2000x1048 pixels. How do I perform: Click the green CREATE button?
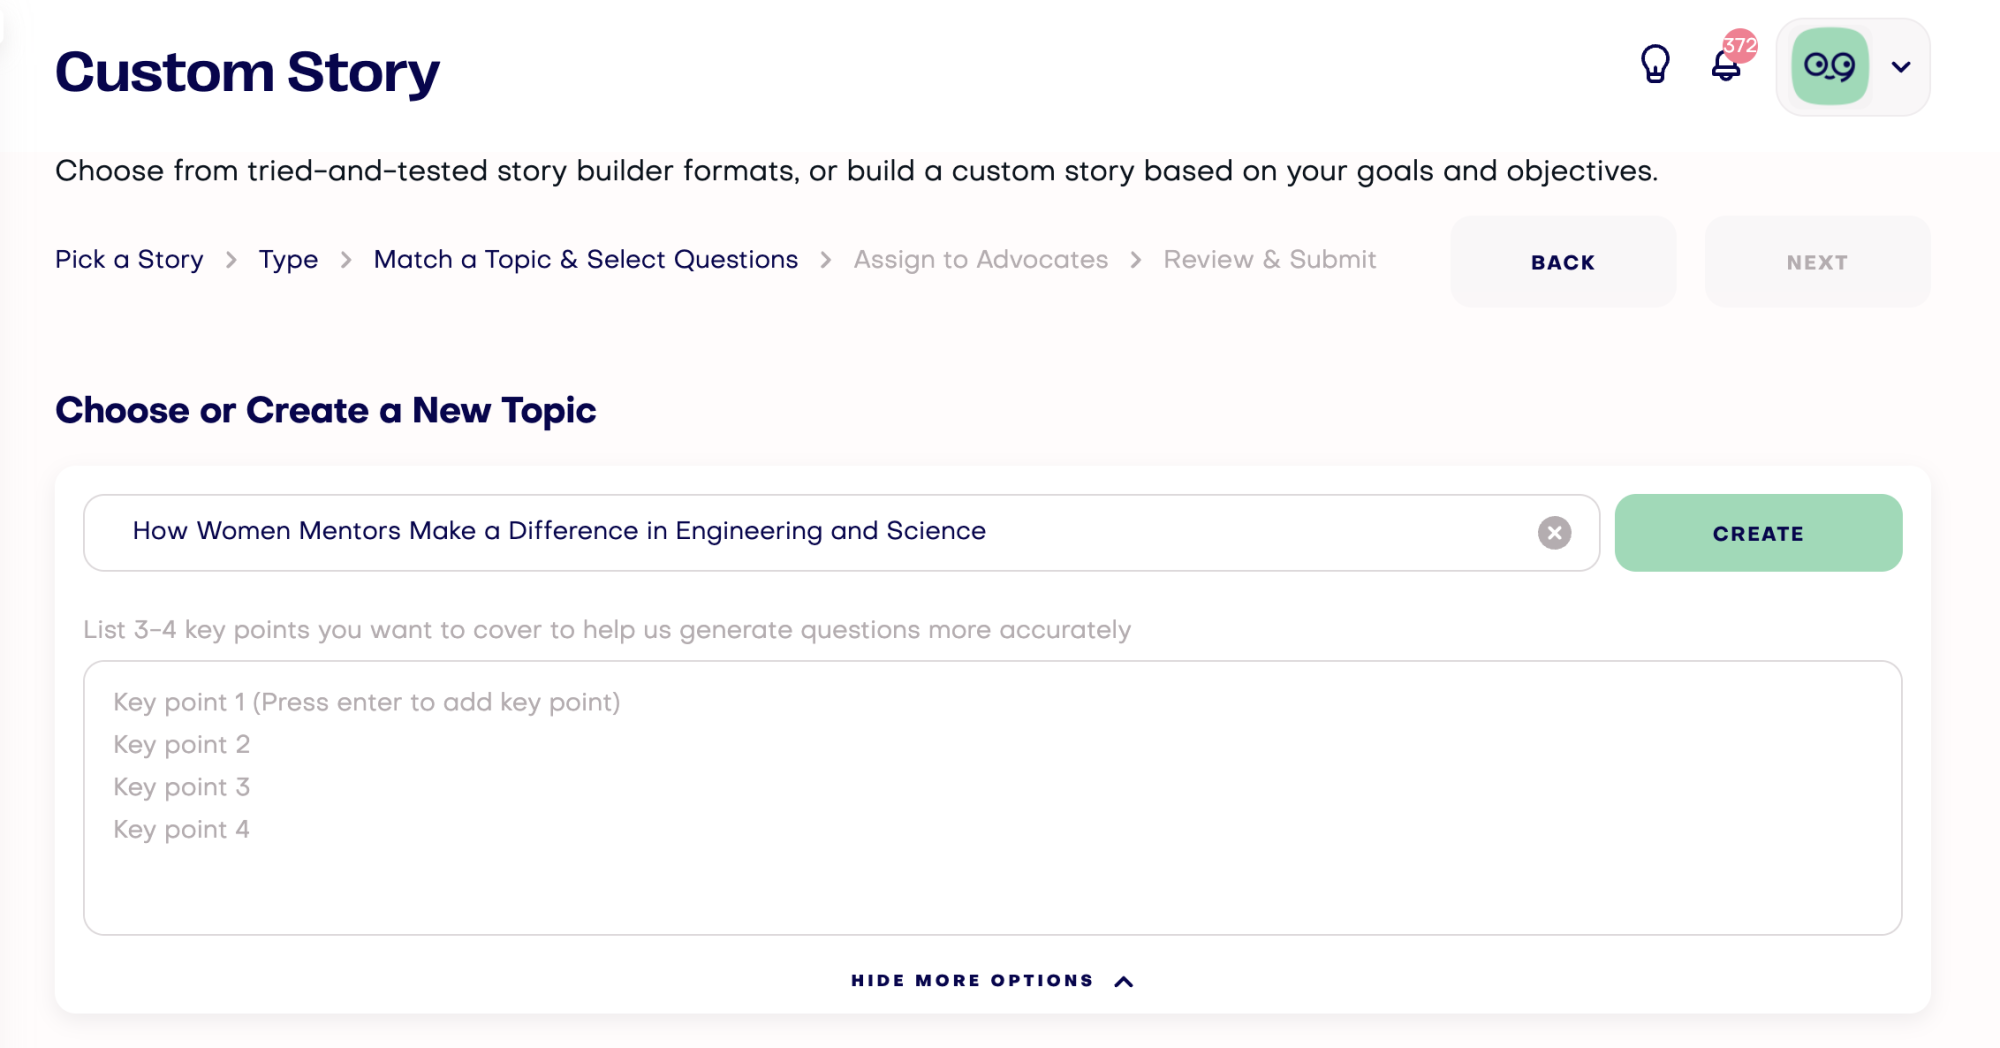[1758, 533]
